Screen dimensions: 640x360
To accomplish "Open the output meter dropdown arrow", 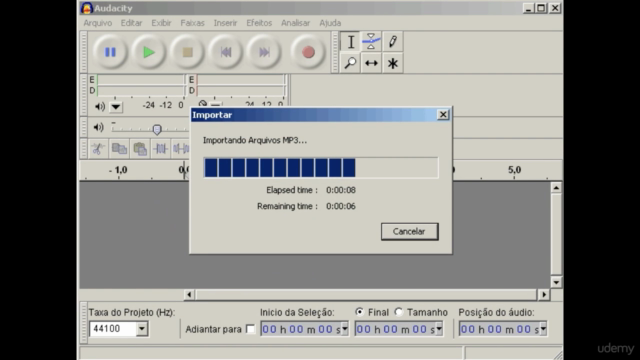I will point(116,107).
